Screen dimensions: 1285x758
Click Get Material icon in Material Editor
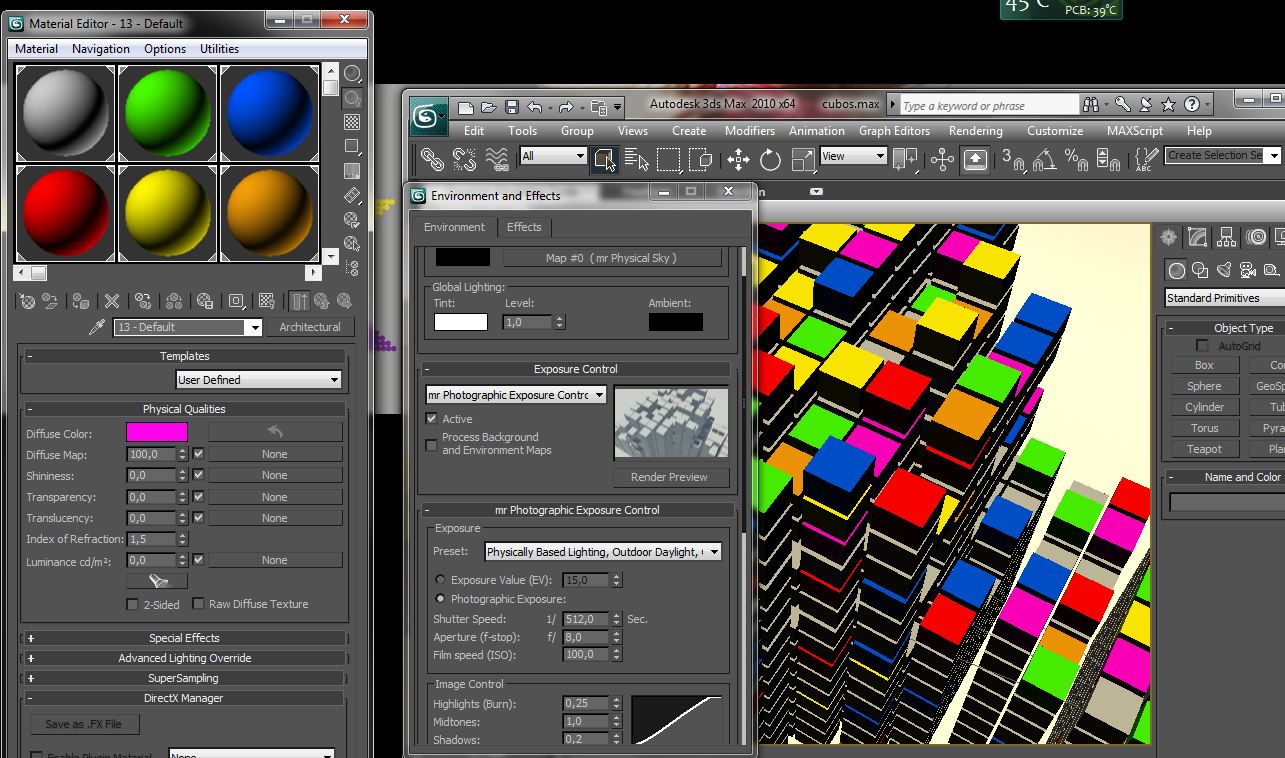click(27, 301)
